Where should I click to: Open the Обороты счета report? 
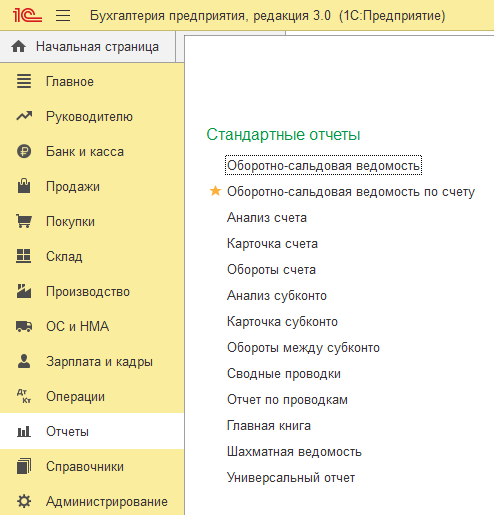tap(271, 270)
